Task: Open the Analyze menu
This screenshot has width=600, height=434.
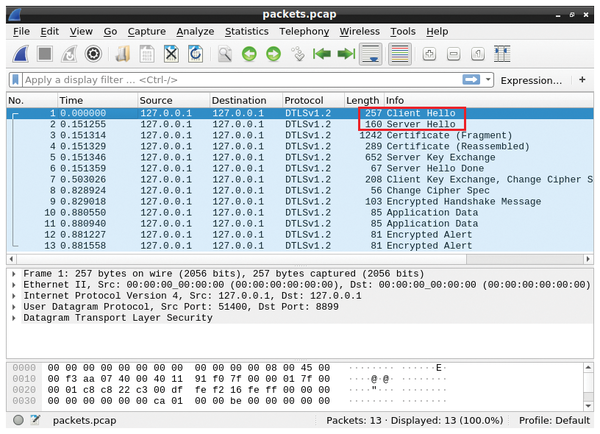Action: [195, 32]
